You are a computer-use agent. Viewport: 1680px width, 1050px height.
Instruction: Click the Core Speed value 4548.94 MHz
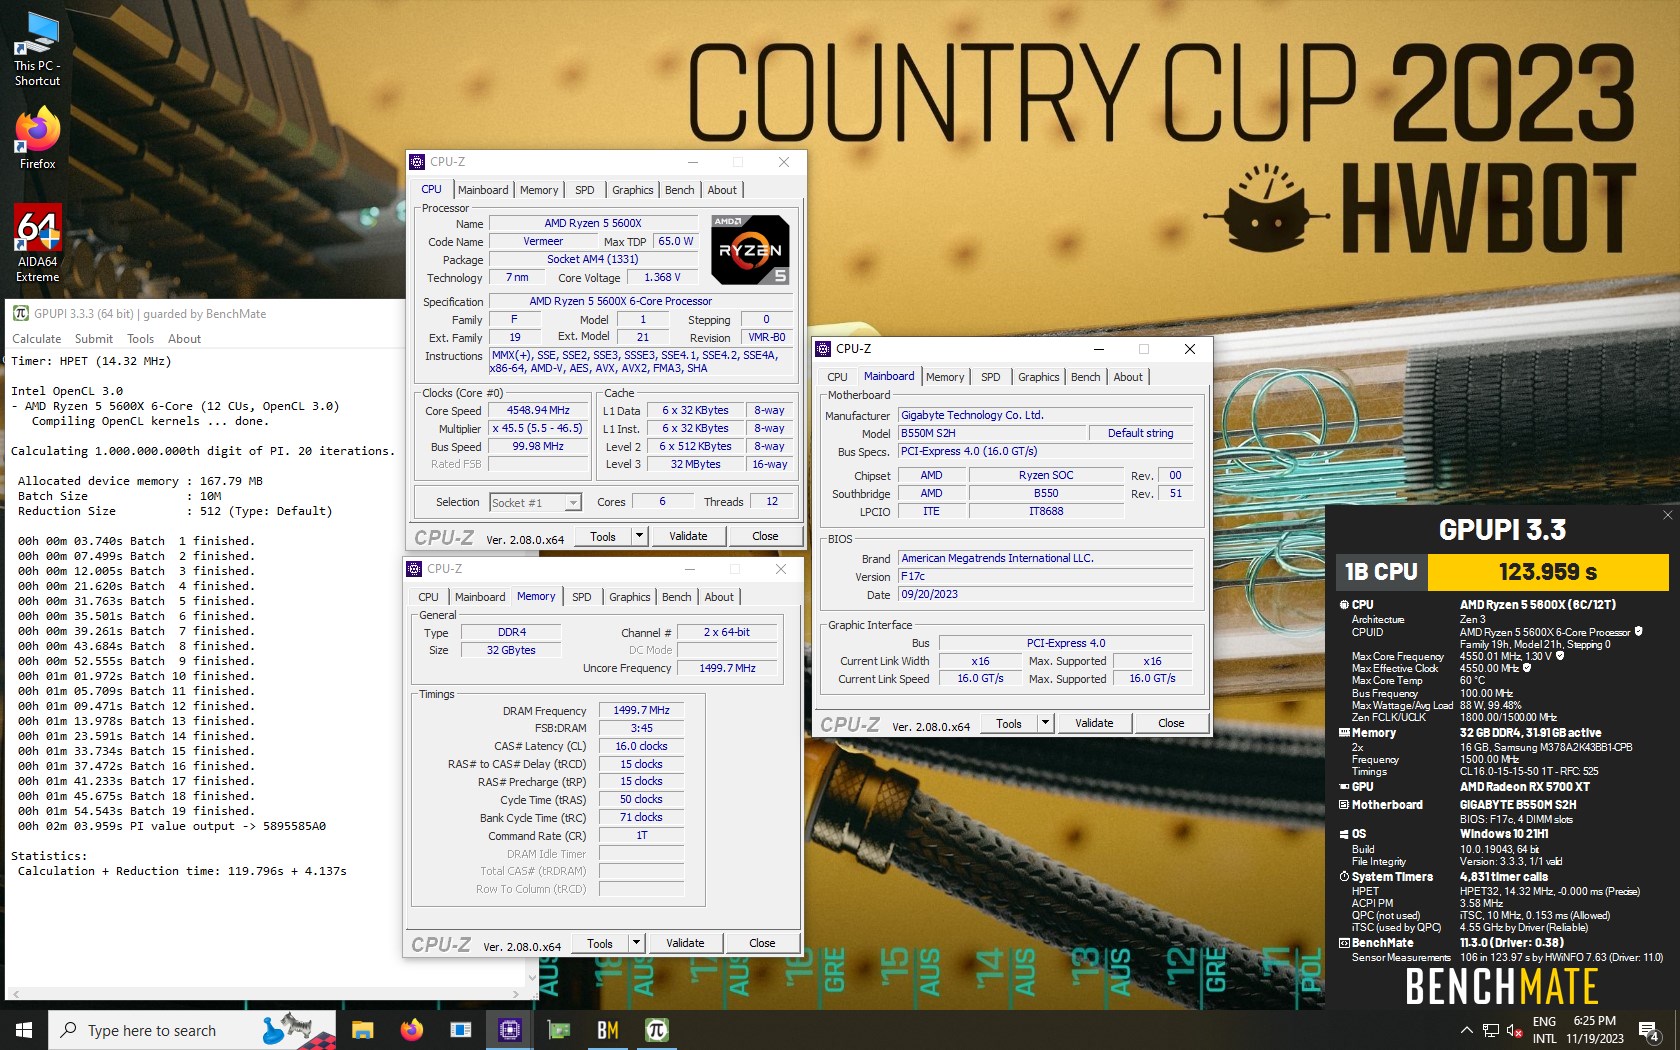(538, 410)
